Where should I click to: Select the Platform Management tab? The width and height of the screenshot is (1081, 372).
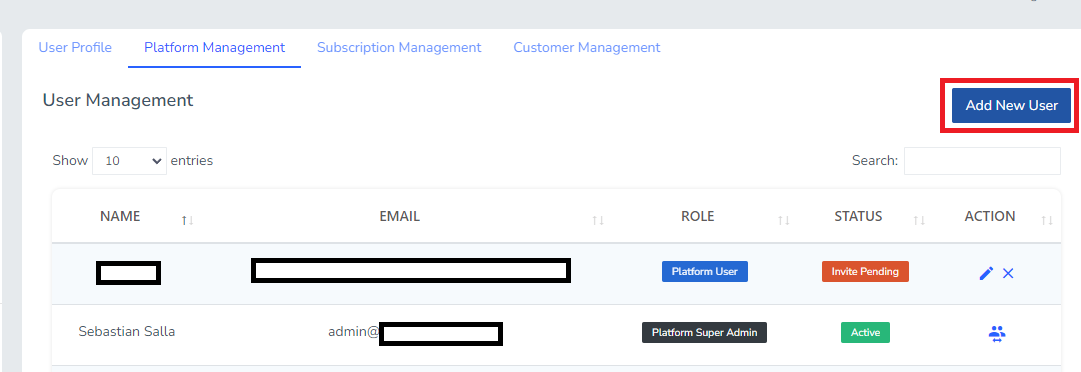pos(214,48)
